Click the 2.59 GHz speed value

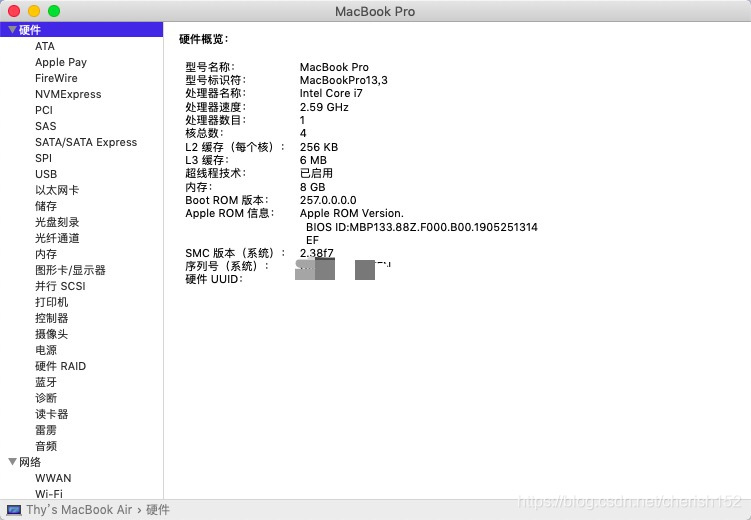pos(324,107)
